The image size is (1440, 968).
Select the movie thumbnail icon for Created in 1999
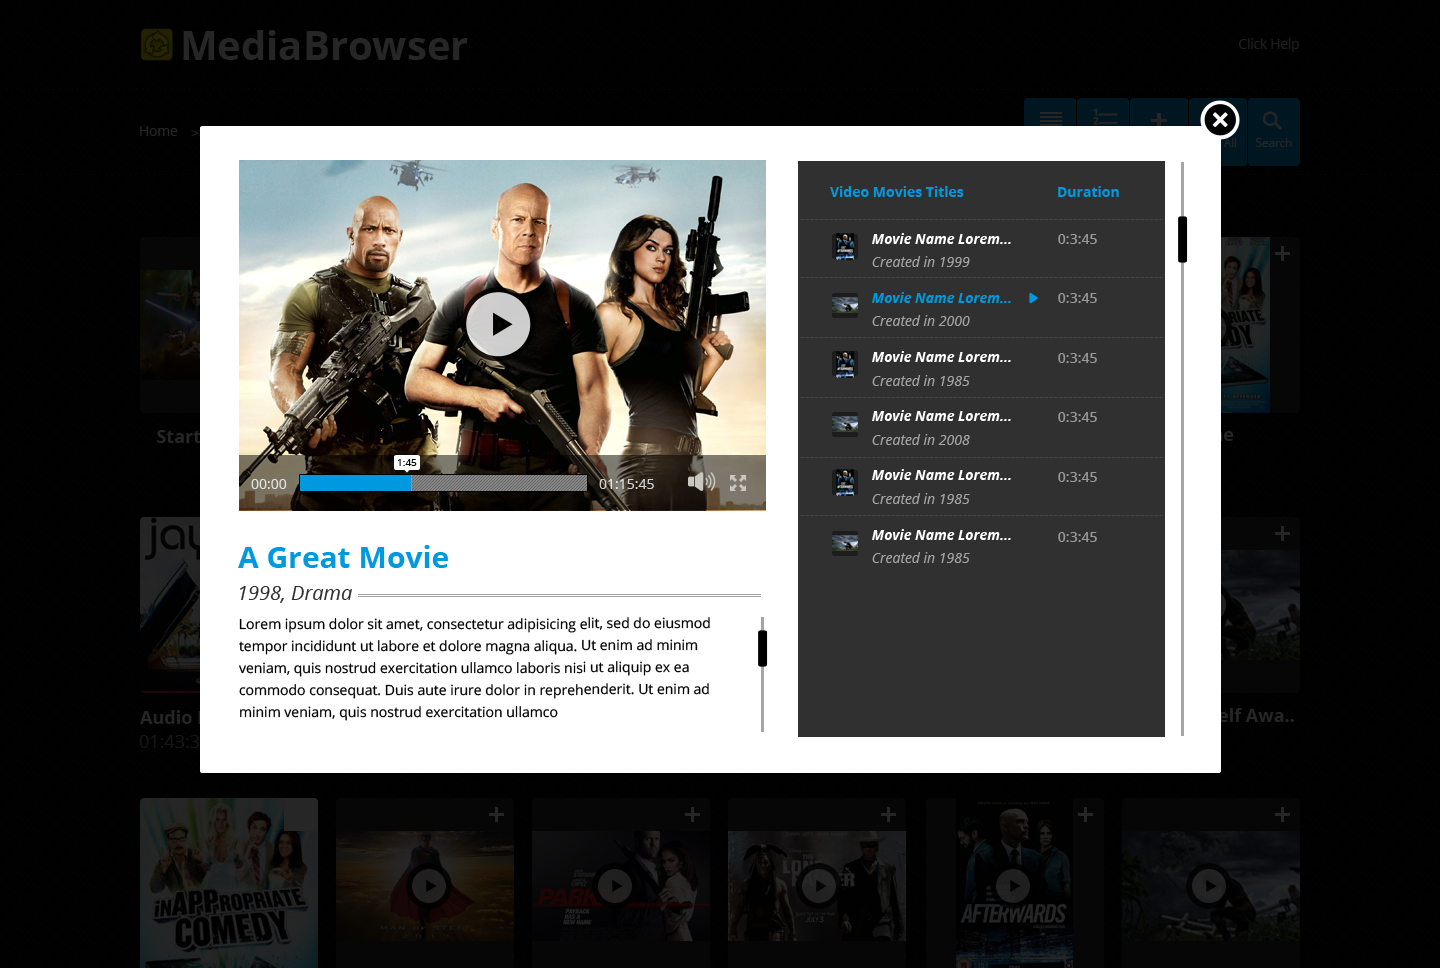(x=845, y=246)
